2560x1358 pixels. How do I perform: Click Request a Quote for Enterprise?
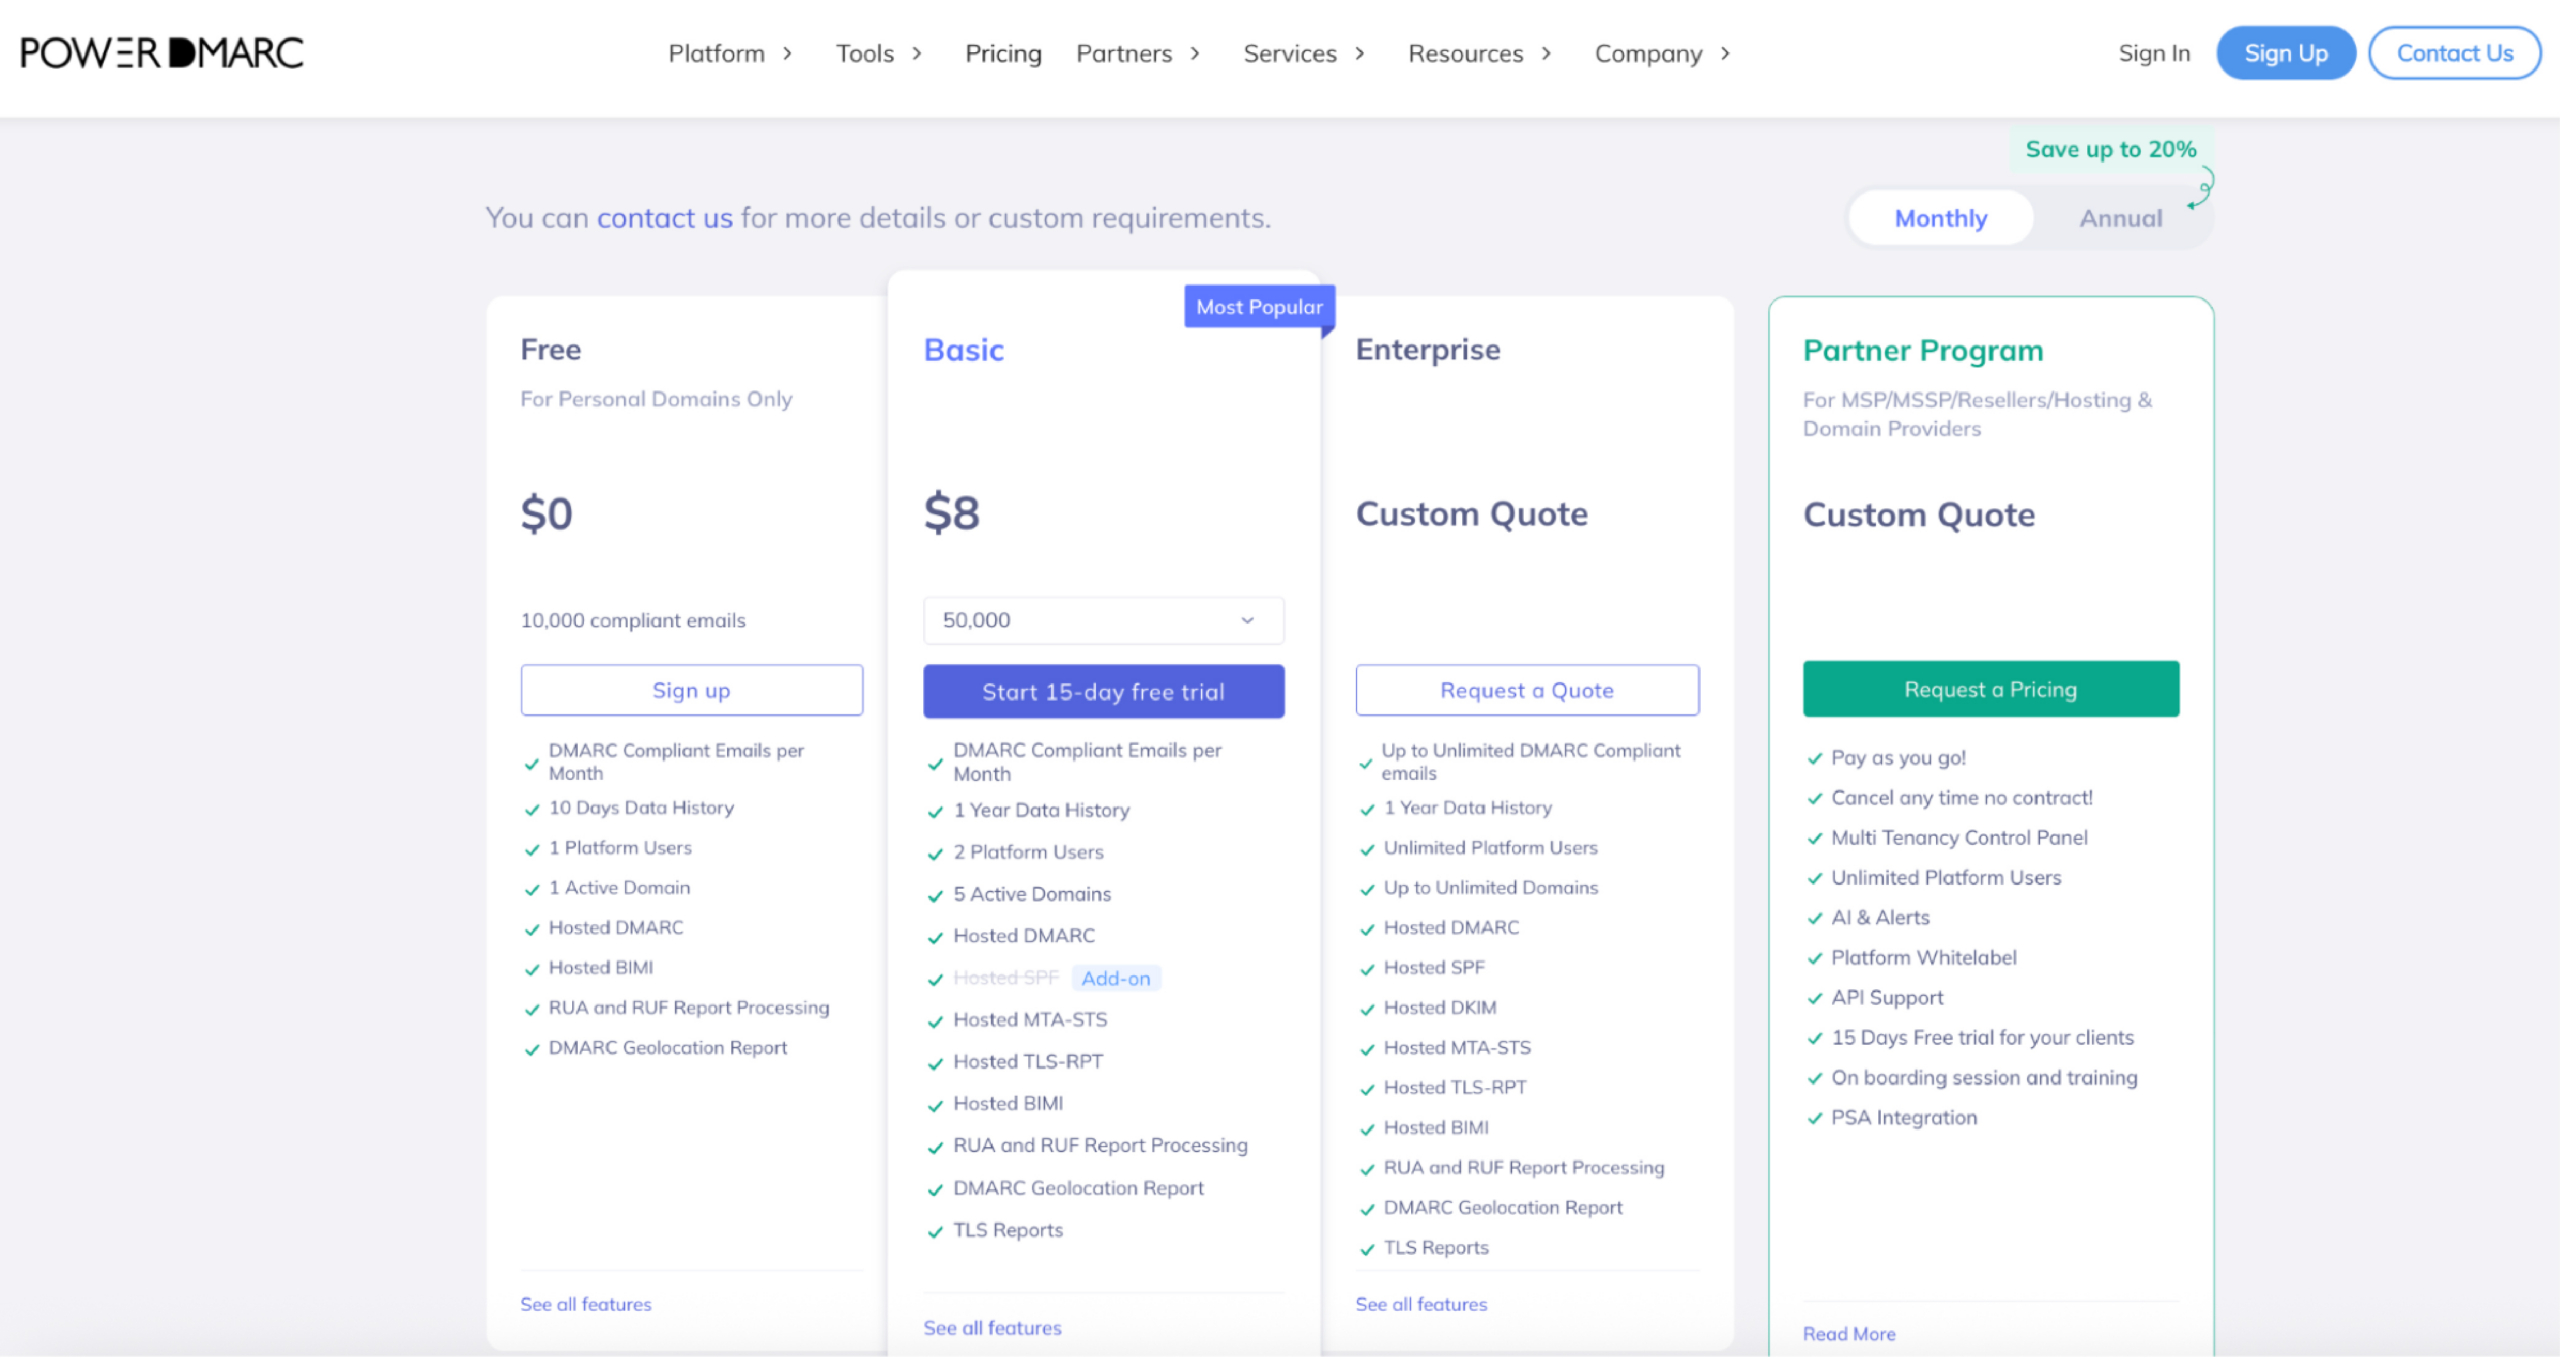[1526, 690]
